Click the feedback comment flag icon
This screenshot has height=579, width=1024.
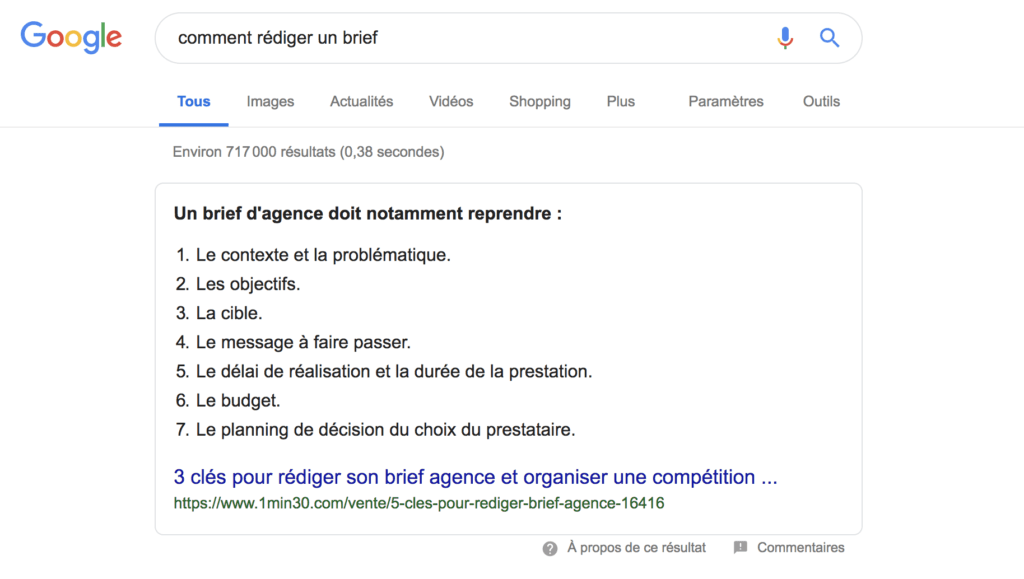tap(740, 548)
